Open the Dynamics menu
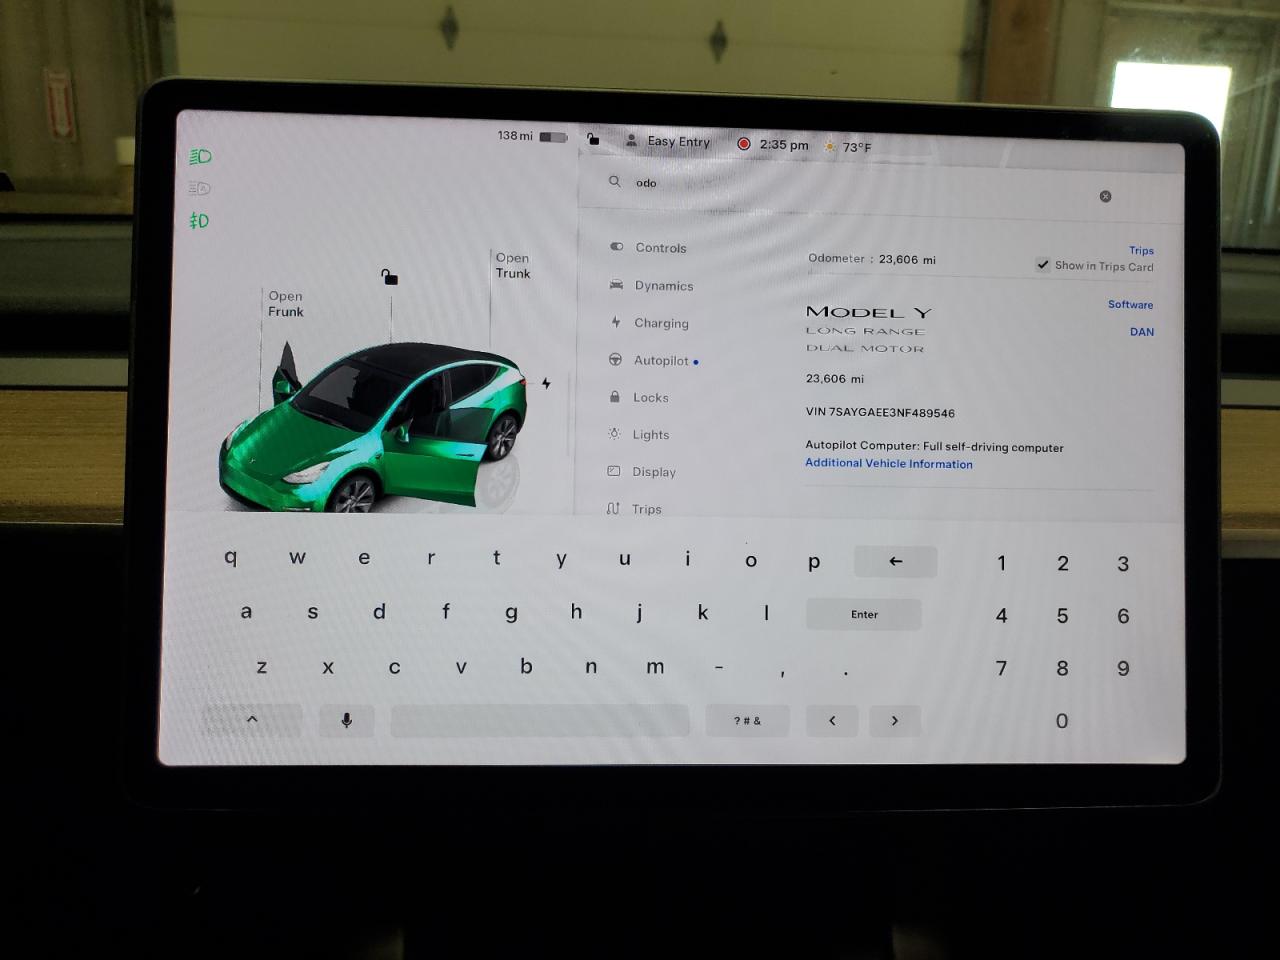This screenshot has height=960, width=1280. (x=651, y=285)
